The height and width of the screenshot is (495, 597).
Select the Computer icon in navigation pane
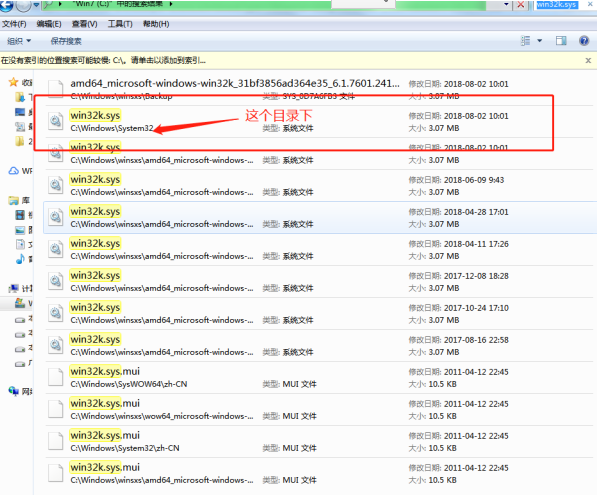[x=14, y=288]
